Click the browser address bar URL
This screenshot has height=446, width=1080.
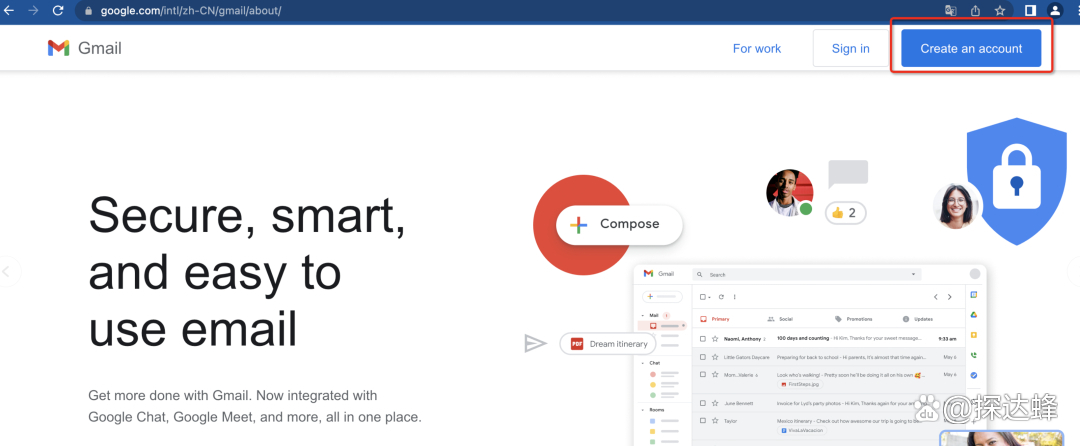point(191,11)
